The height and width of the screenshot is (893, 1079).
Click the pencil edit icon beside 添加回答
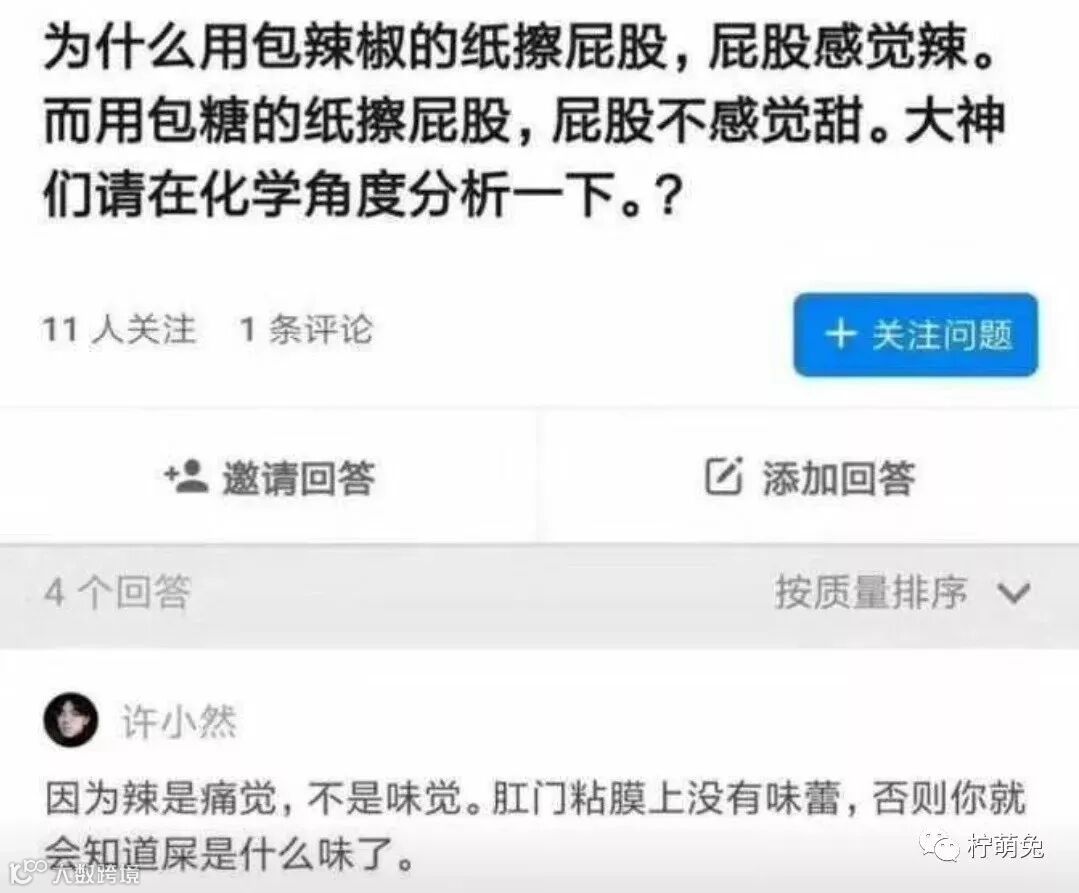724,475
